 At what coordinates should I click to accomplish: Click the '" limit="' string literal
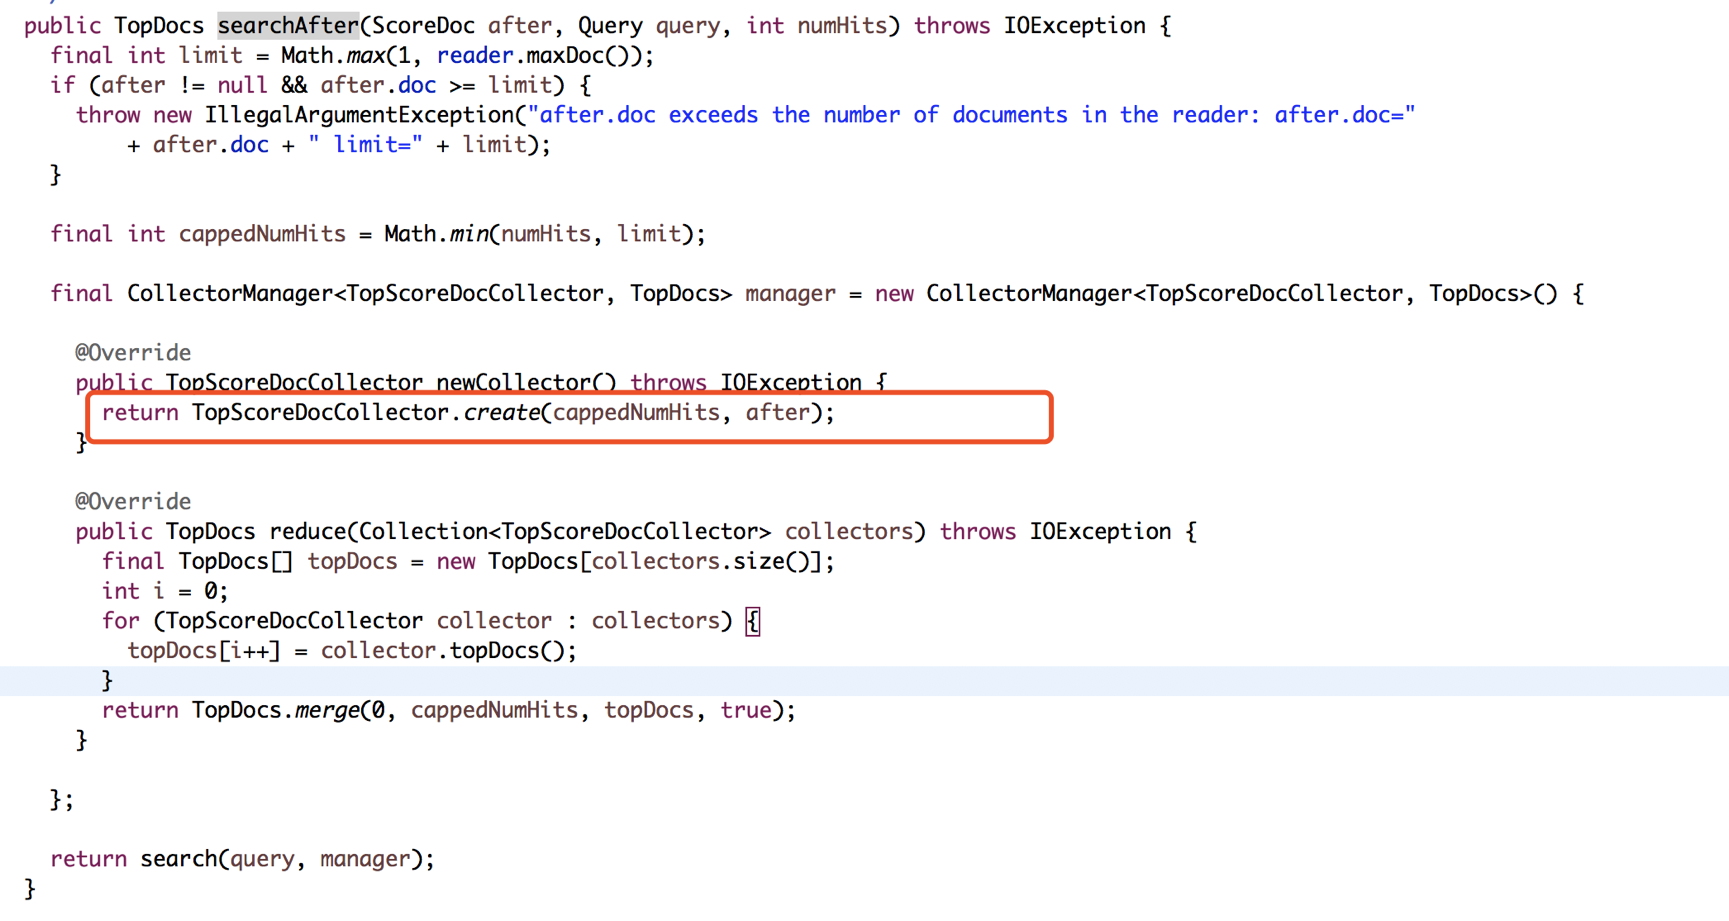point(365,145)
